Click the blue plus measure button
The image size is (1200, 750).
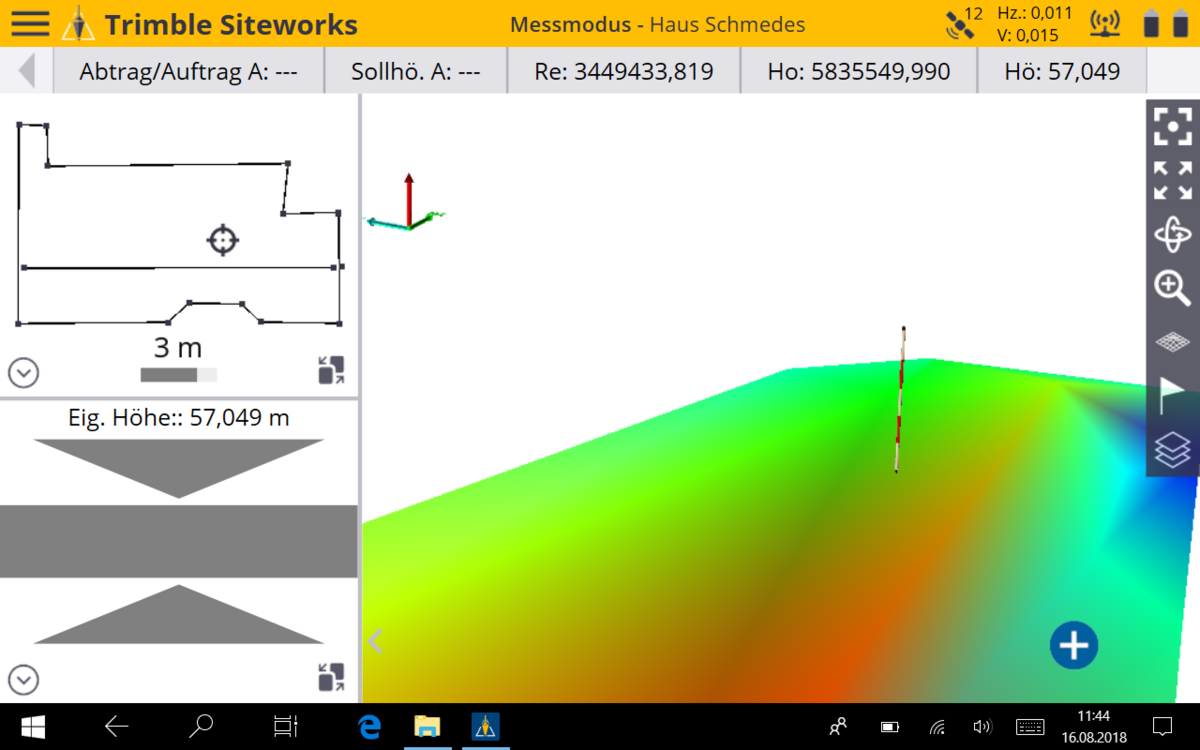click(1074, 645)
